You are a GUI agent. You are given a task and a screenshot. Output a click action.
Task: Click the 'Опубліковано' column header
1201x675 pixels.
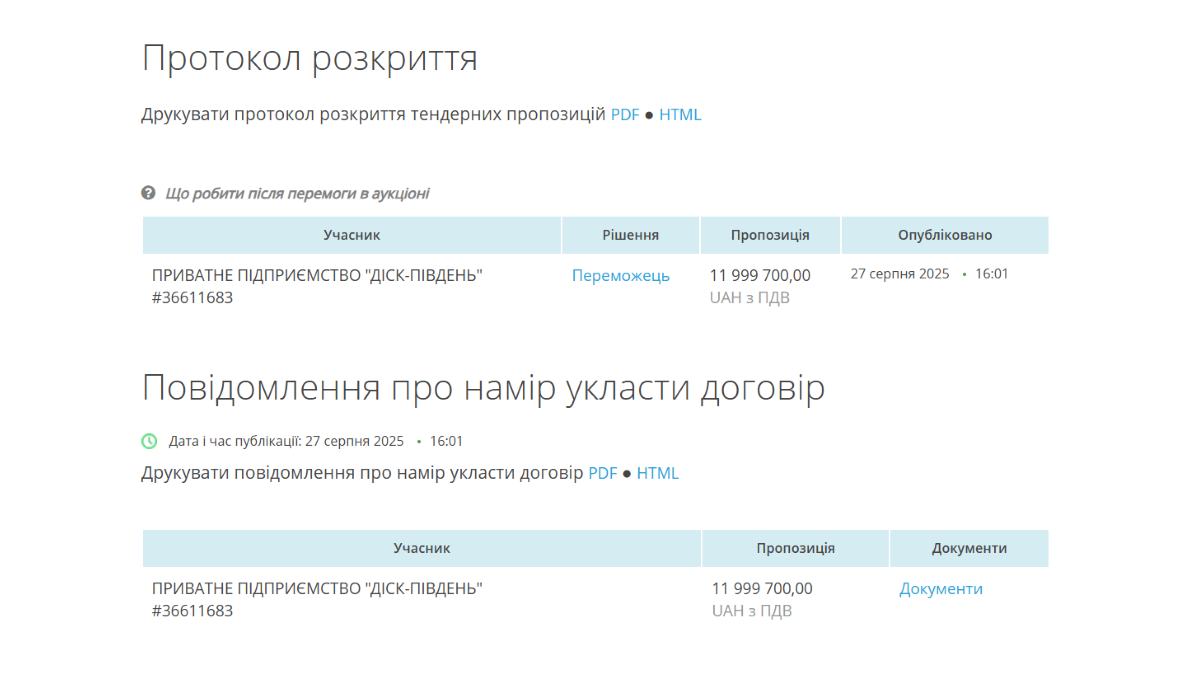[945, 235]
